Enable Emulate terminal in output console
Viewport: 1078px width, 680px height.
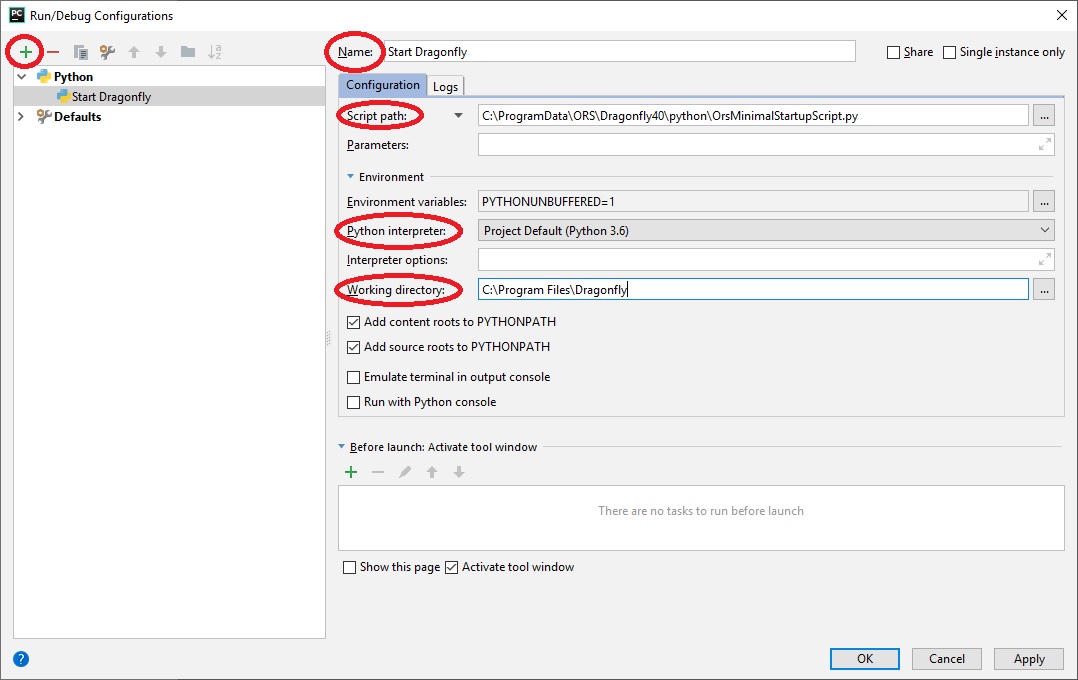pyautogui.click(x=355, y=377)
